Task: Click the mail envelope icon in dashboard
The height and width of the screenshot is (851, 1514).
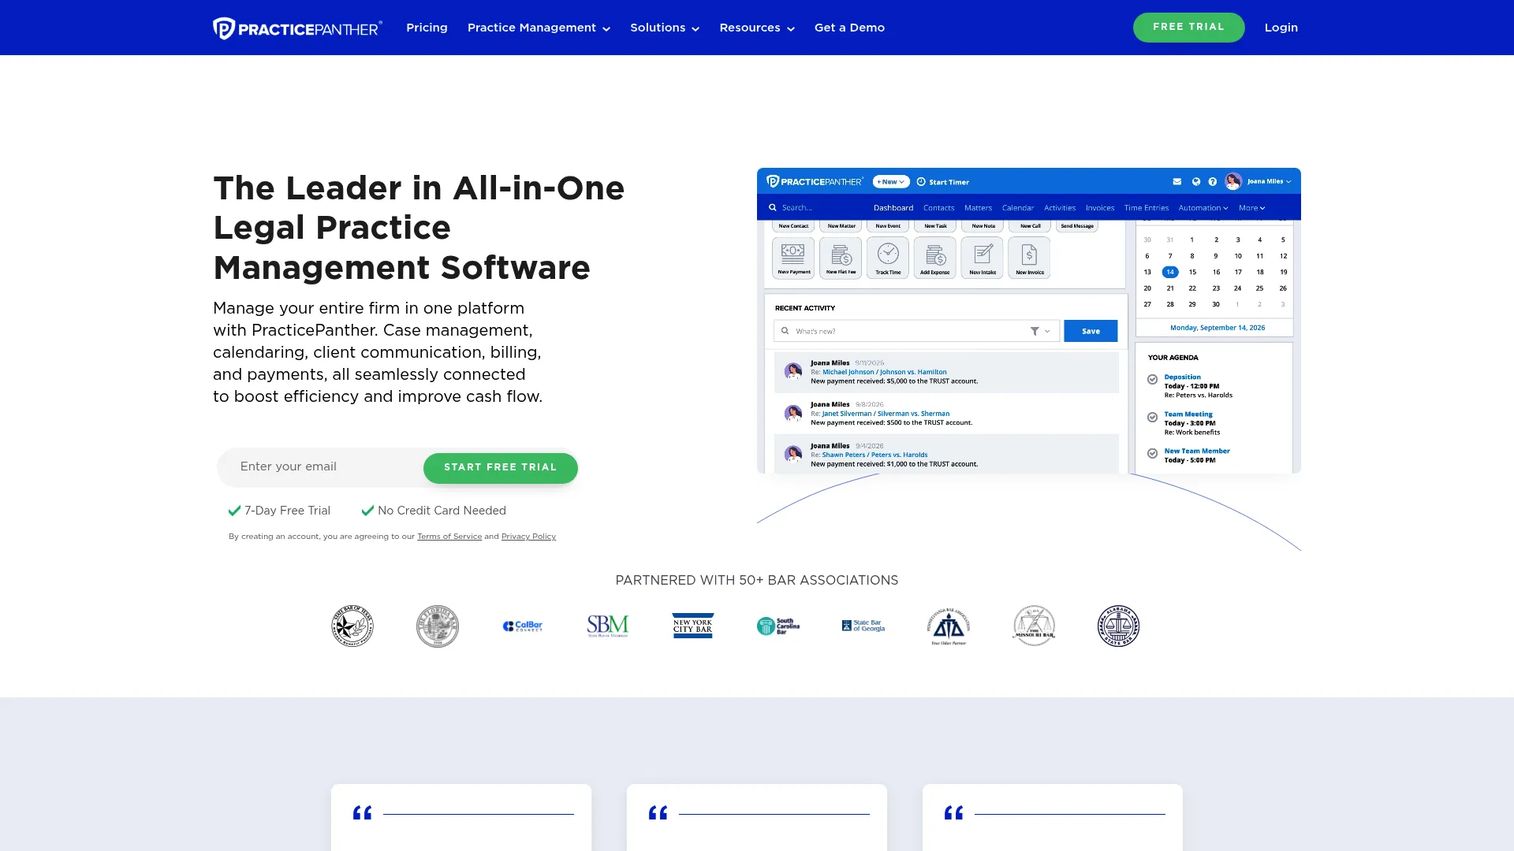Action: coord(1177,182)
